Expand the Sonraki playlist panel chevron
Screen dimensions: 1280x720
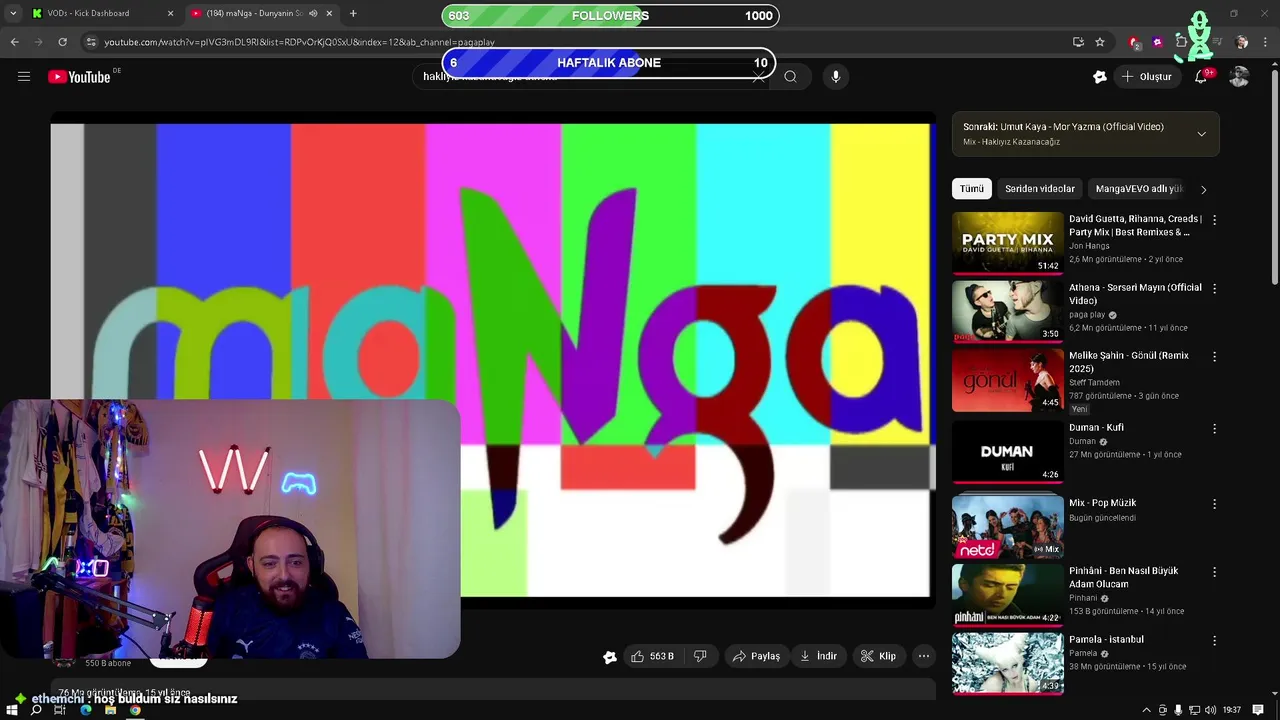[x=1201, y=134]
